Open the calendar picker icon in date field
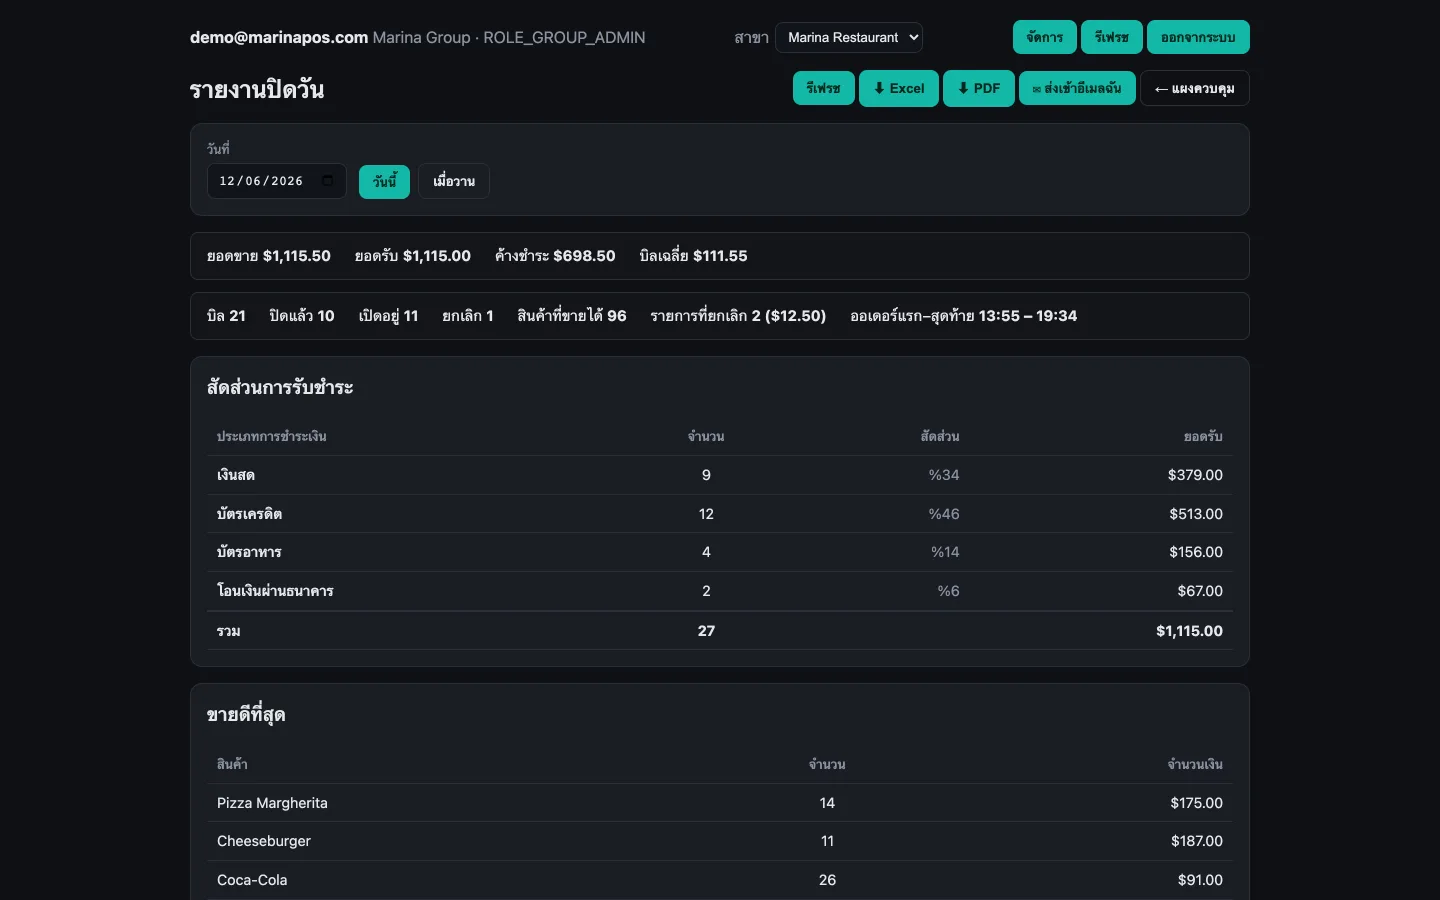The image size is (1440, 900). tap(327, 181)
